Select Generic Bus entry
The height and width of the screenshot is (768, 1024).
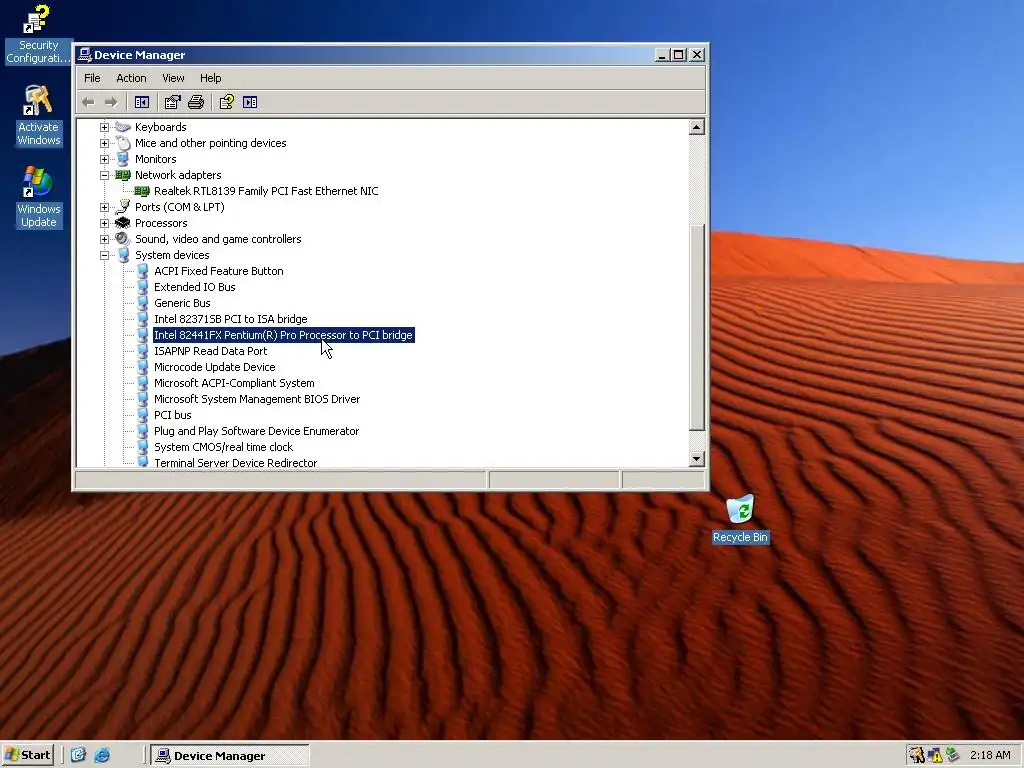pos(182,303)
